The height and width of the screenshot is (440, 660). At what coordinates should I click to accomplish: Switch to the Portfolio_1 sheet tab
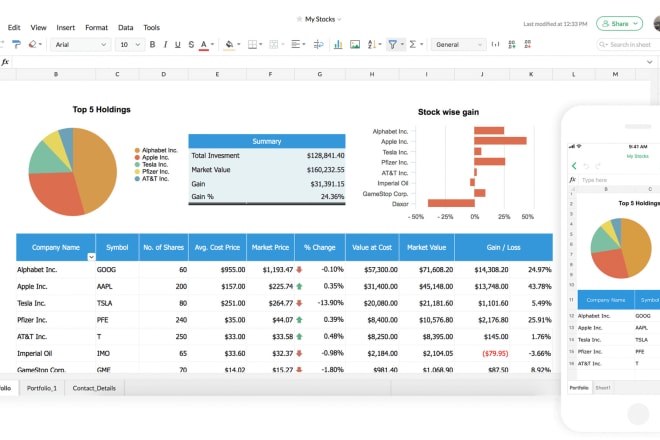42,388
